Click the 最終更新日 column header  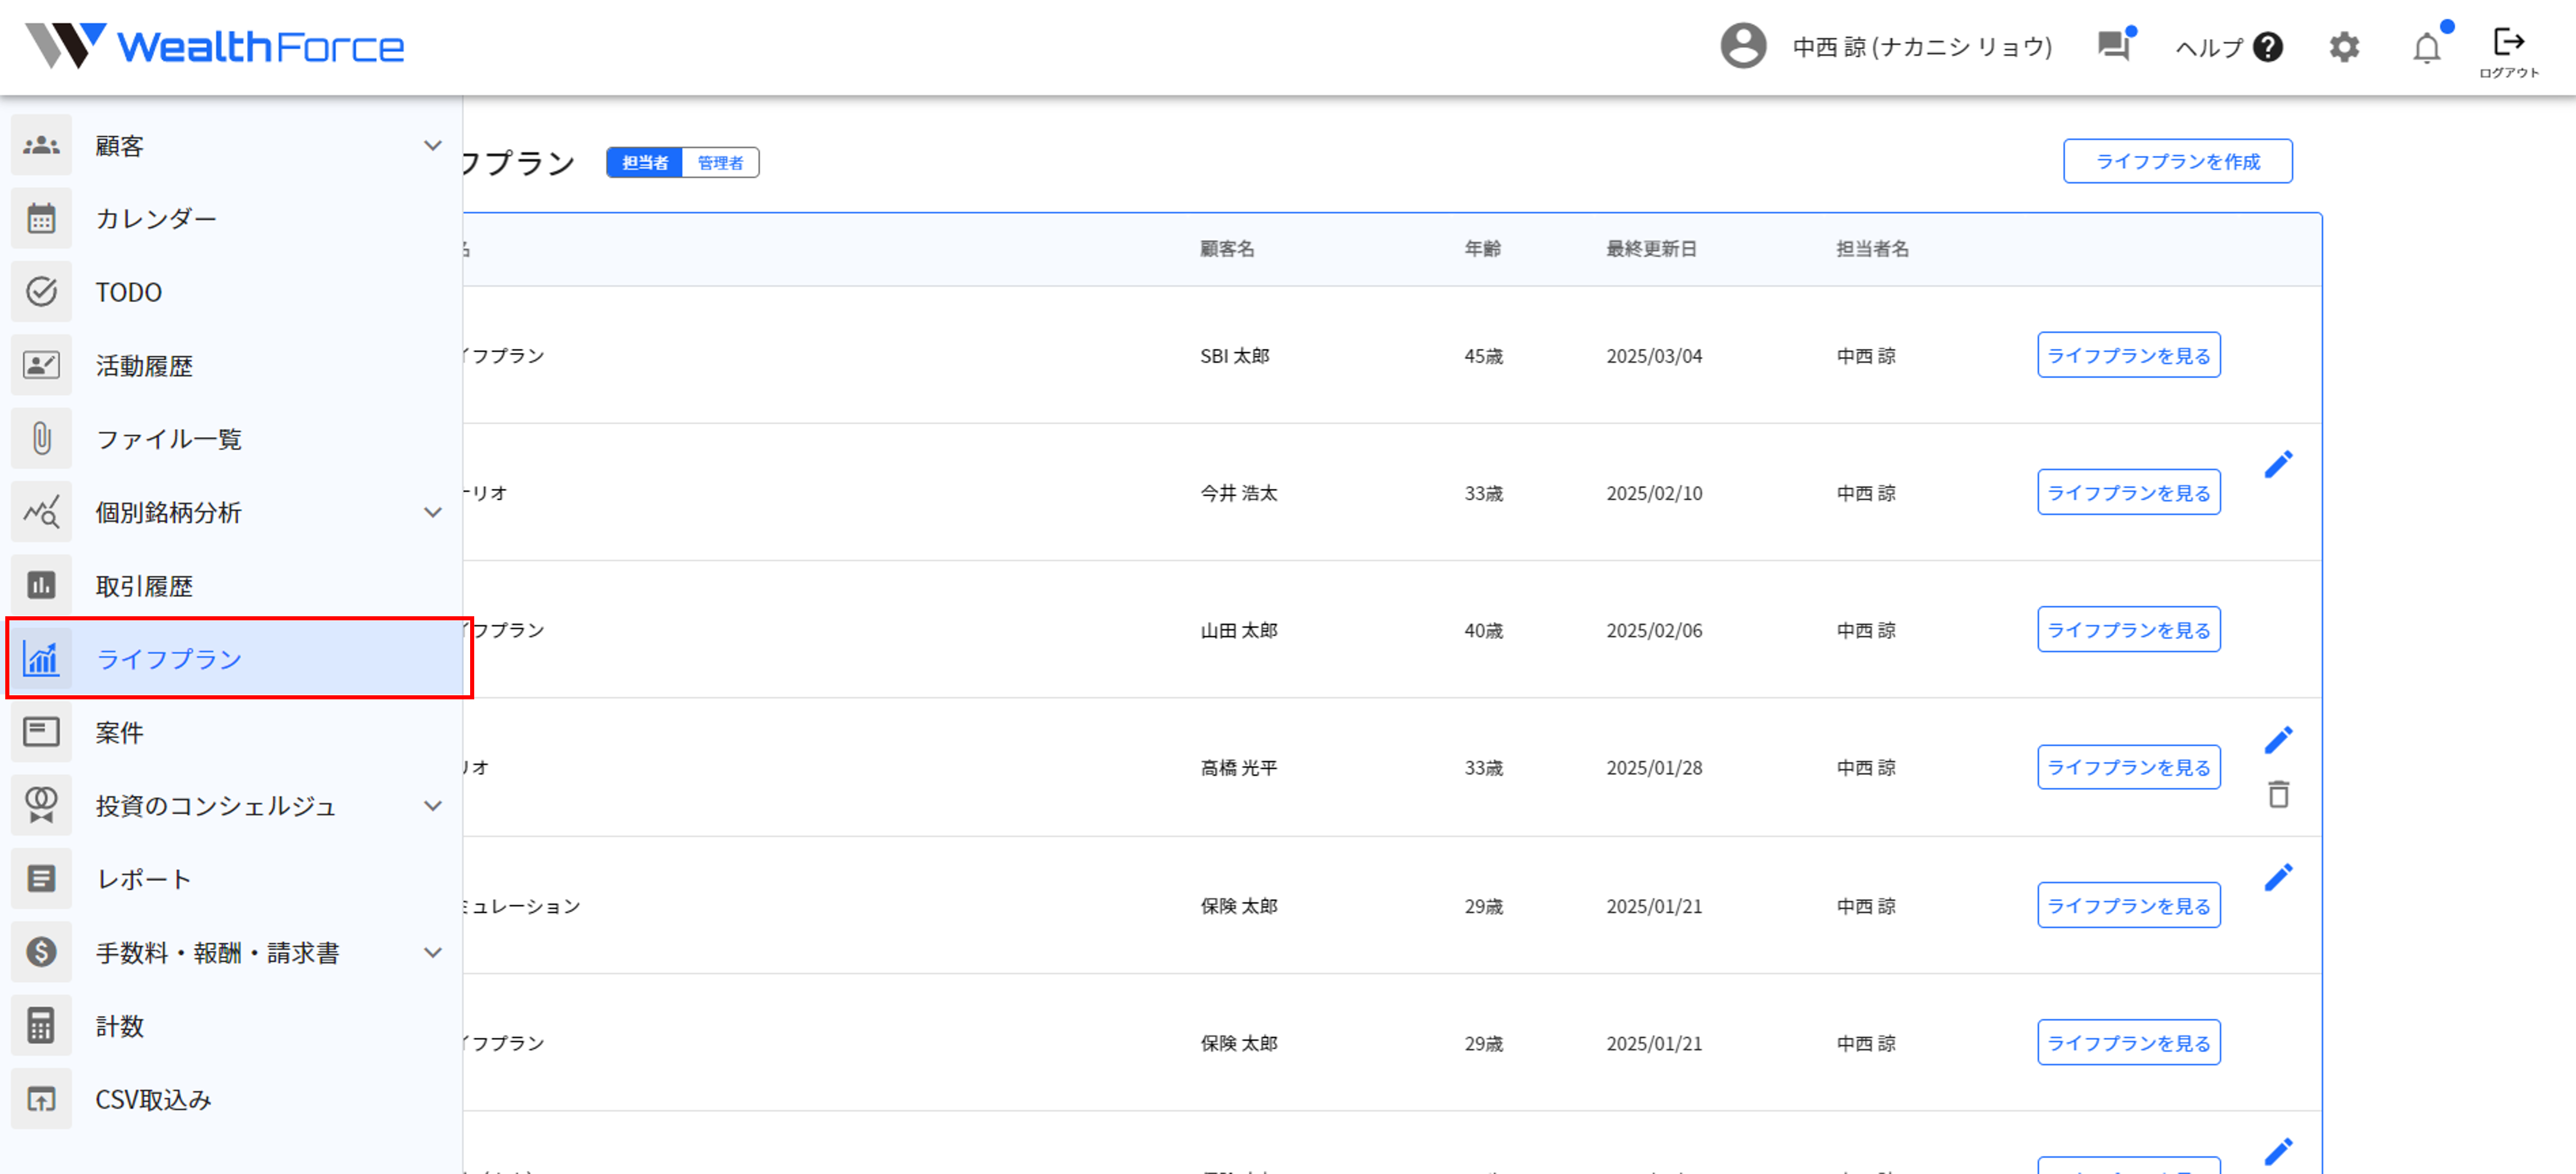point(1651,249)
